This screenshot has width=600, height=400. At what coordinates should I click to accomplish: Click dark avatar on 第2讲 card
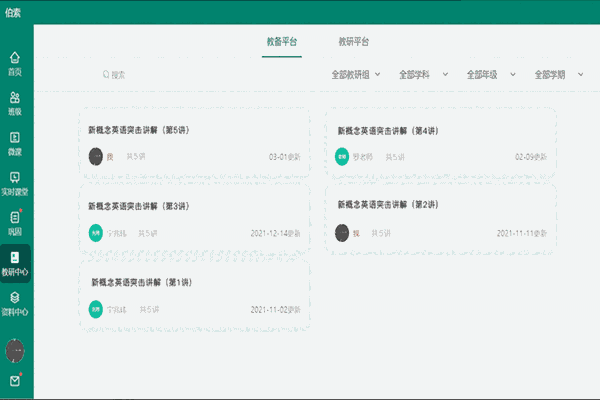(x=342, y=233)
